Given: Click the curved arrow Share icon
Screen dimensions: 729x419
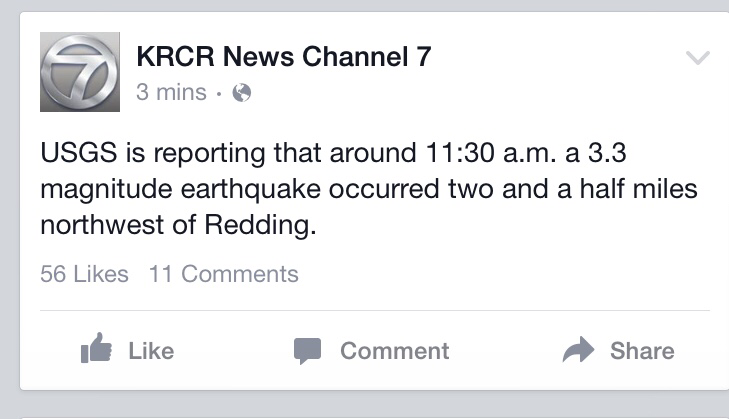Looking at the screenshot, I should [579, 350].
